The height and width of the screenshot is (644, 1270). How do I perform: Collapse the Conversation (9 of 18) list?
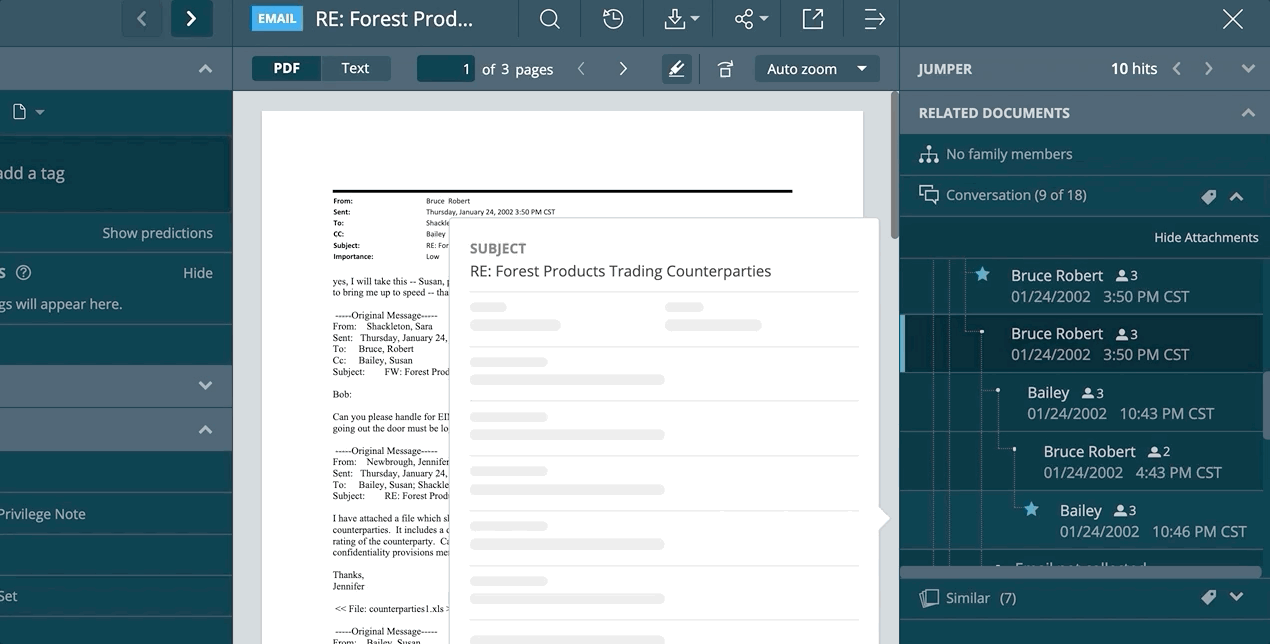pyautogui.click(x=1237, y=197)
